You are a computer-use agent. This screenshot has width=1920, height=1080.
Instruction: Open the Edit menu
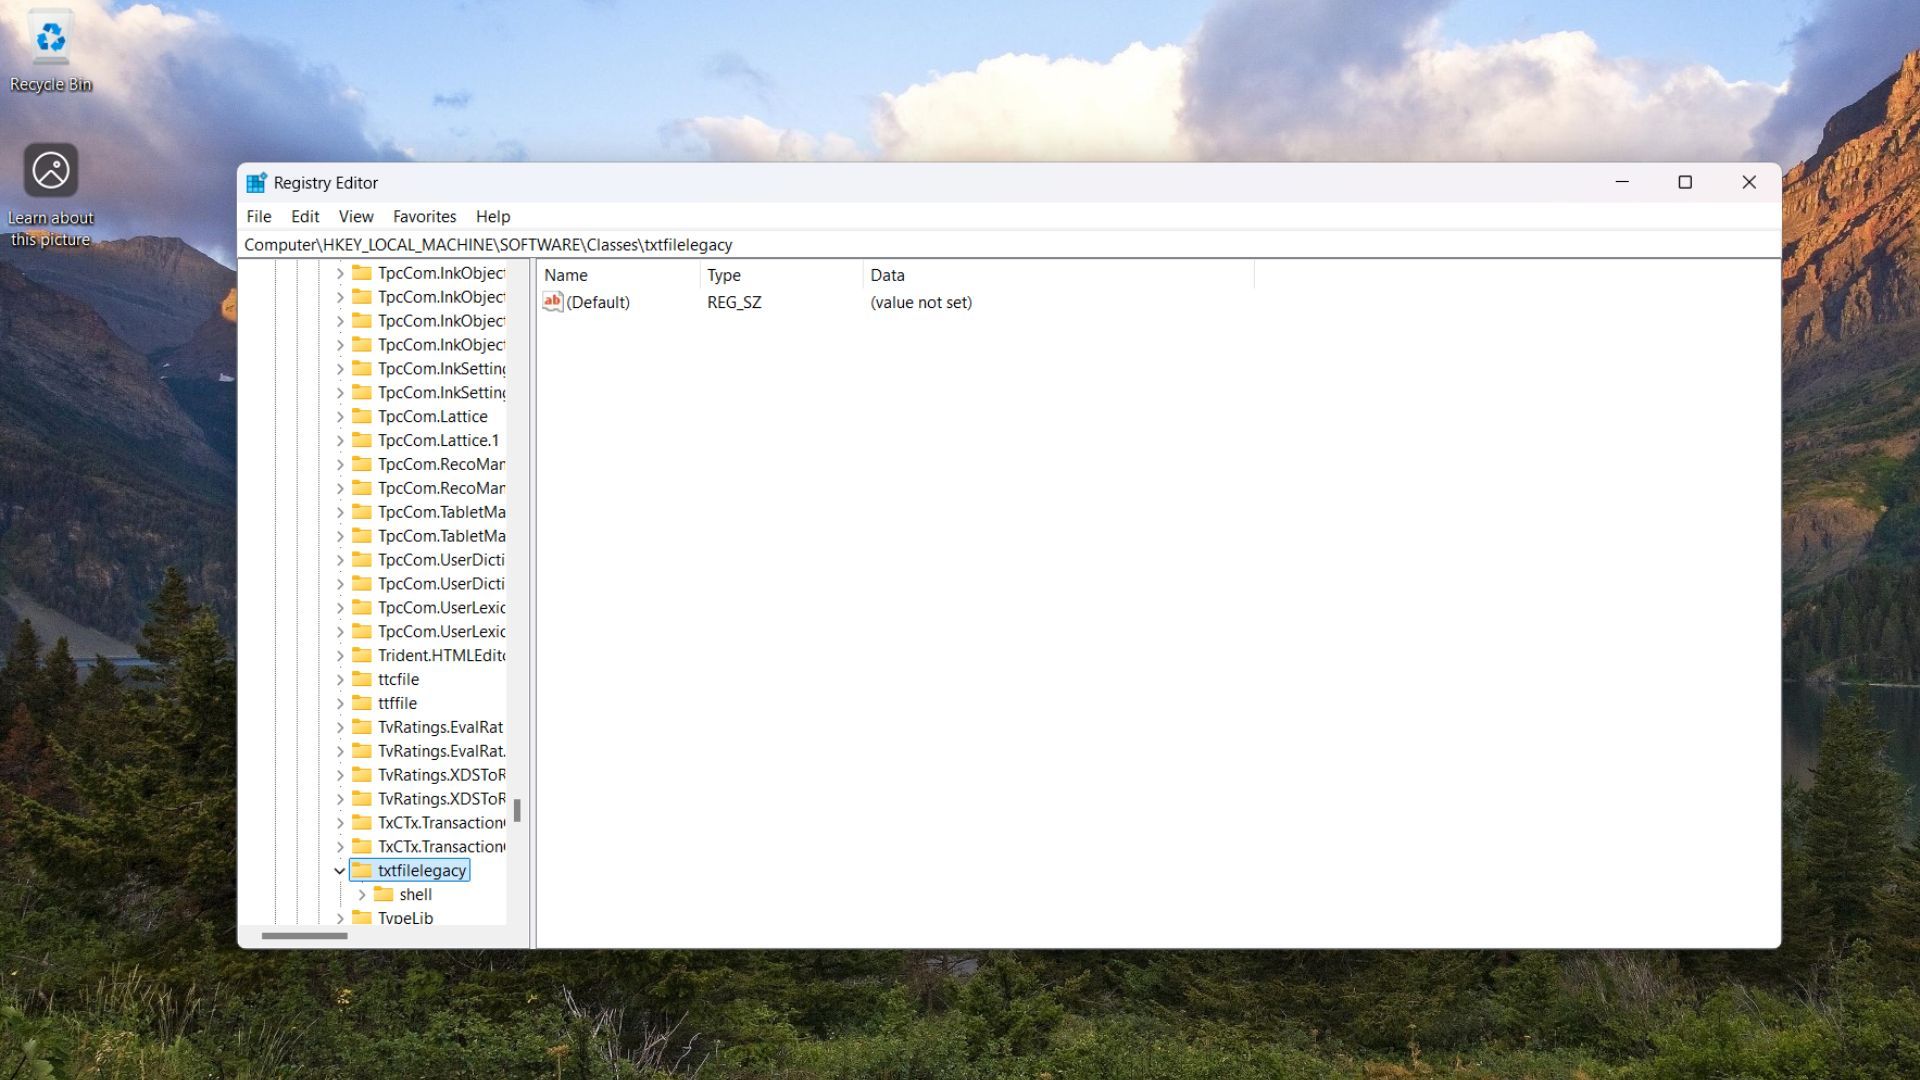304,216
